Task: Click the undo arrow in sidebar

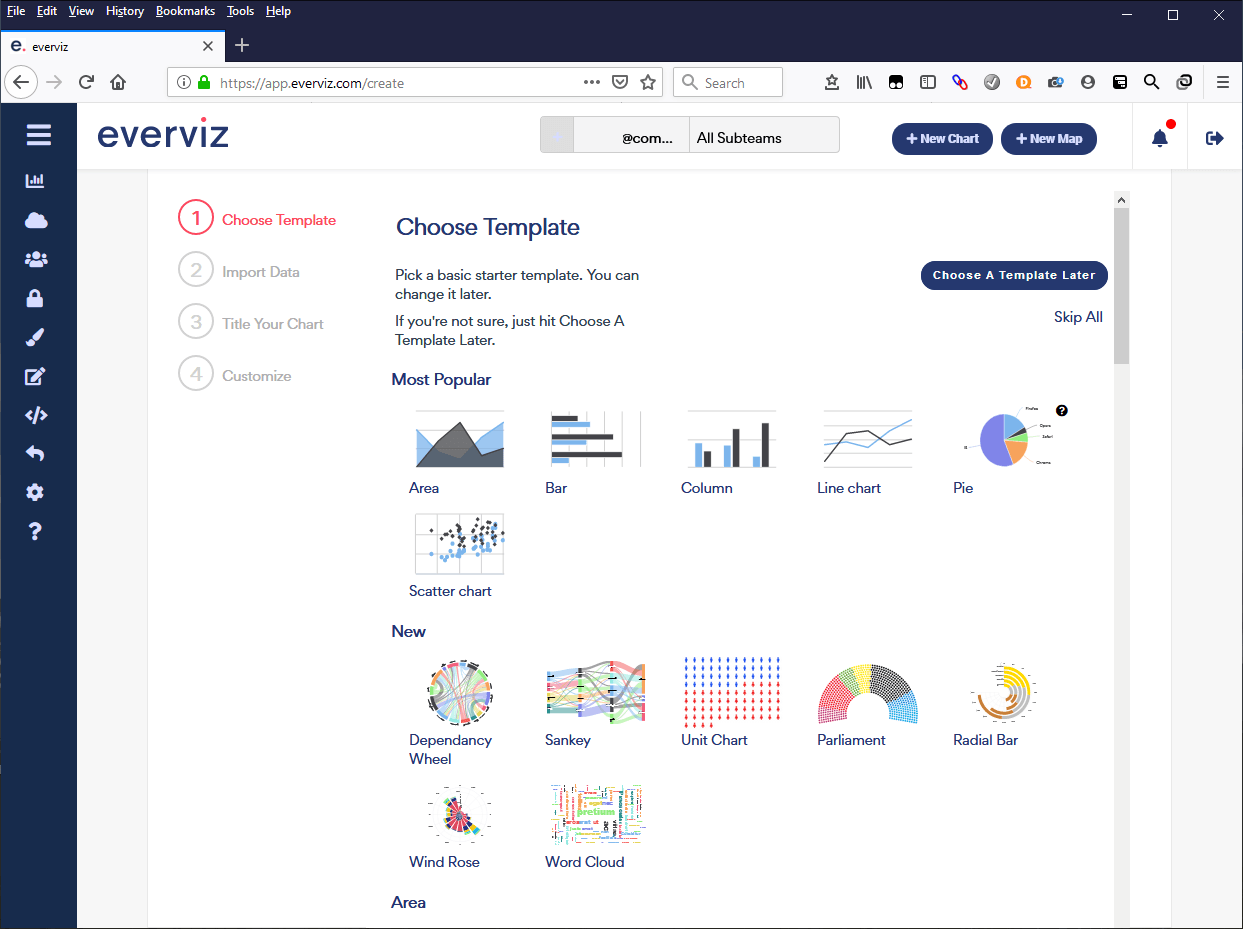Action: [35, 453]
